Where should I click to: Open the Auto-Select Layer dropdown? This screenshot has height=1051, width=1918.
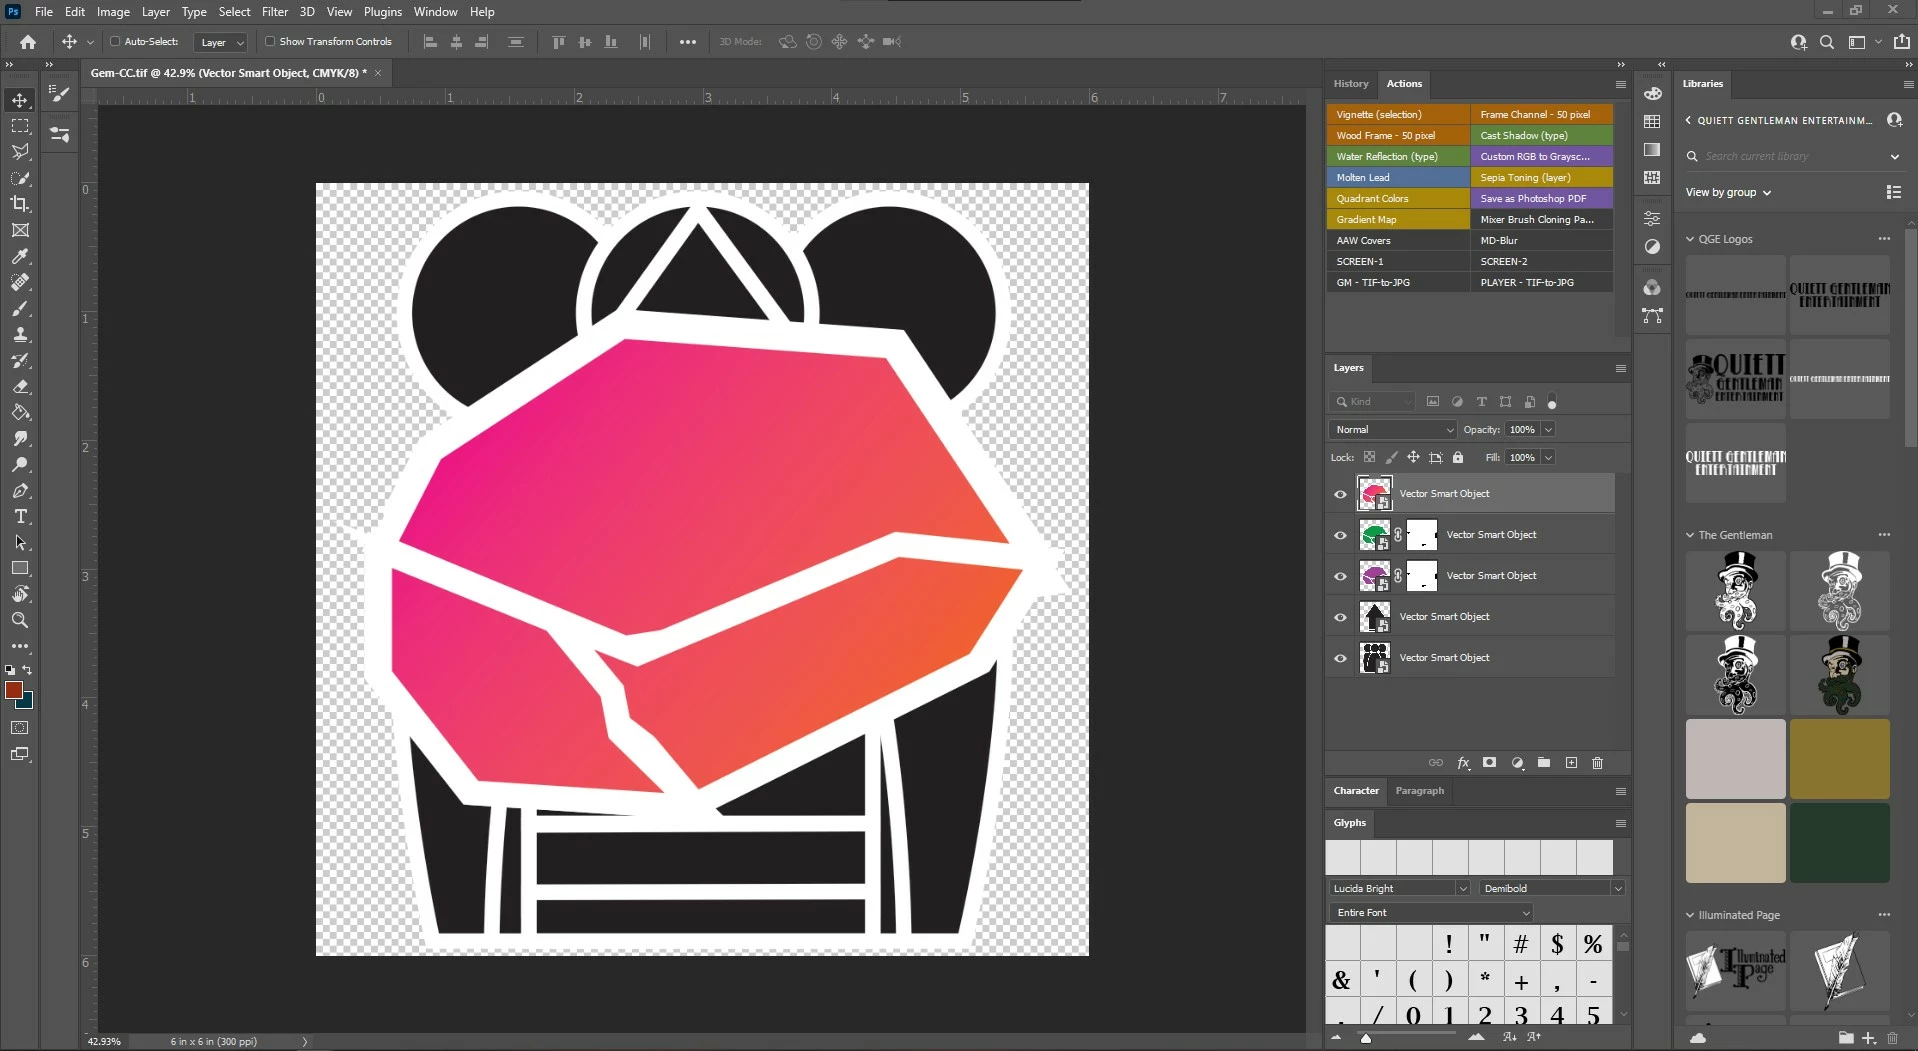(x=221, y=42)
